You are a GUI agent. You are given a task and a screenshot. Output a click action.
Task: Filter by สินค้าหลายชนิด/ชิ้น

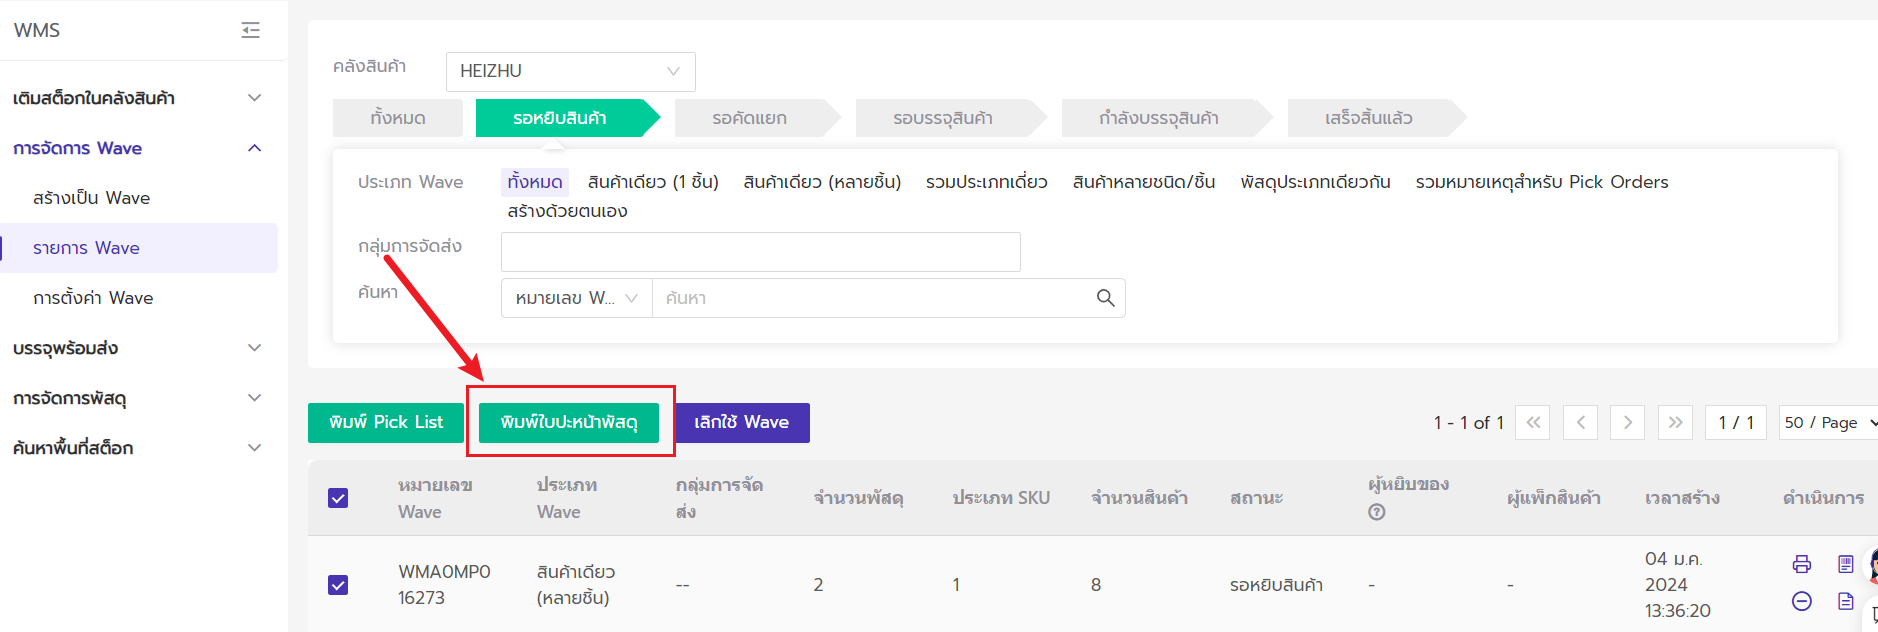pyautogui.click(x=1144, y=182)
